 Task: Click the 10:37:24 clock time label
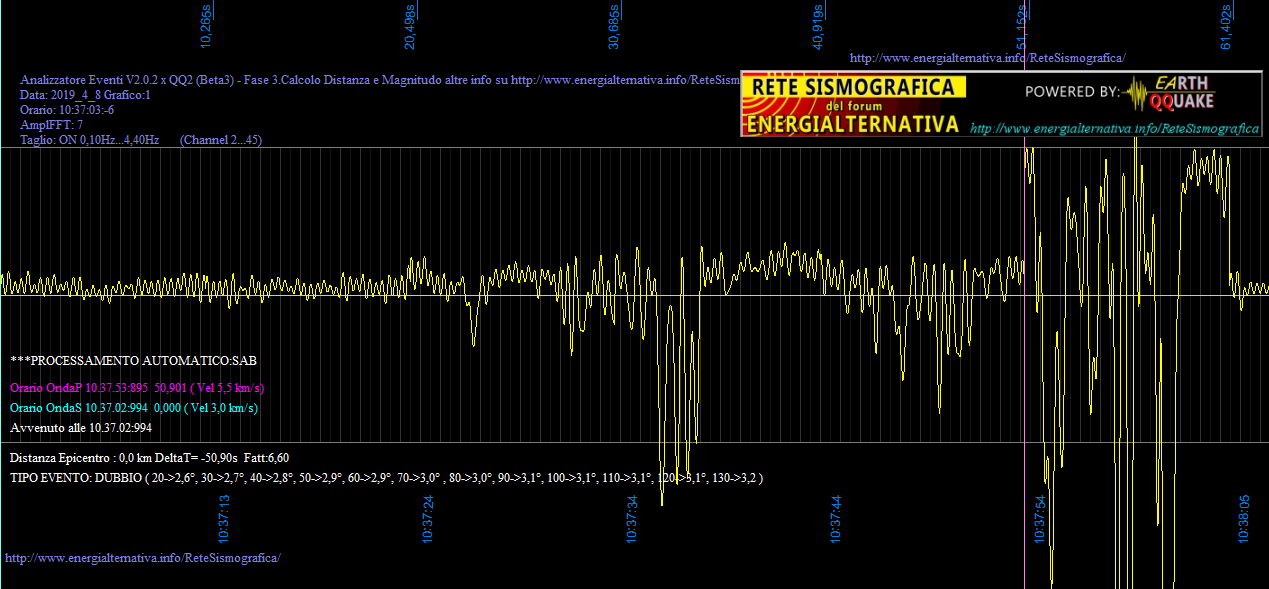[428, 518]
